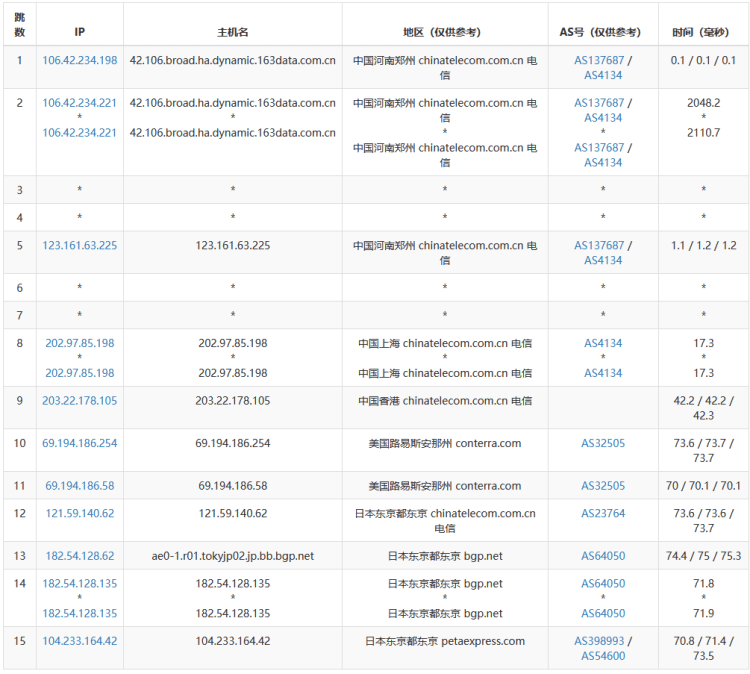Click the first AS4134 link in hop 8

pyautogui.click(x=603, y=343)
